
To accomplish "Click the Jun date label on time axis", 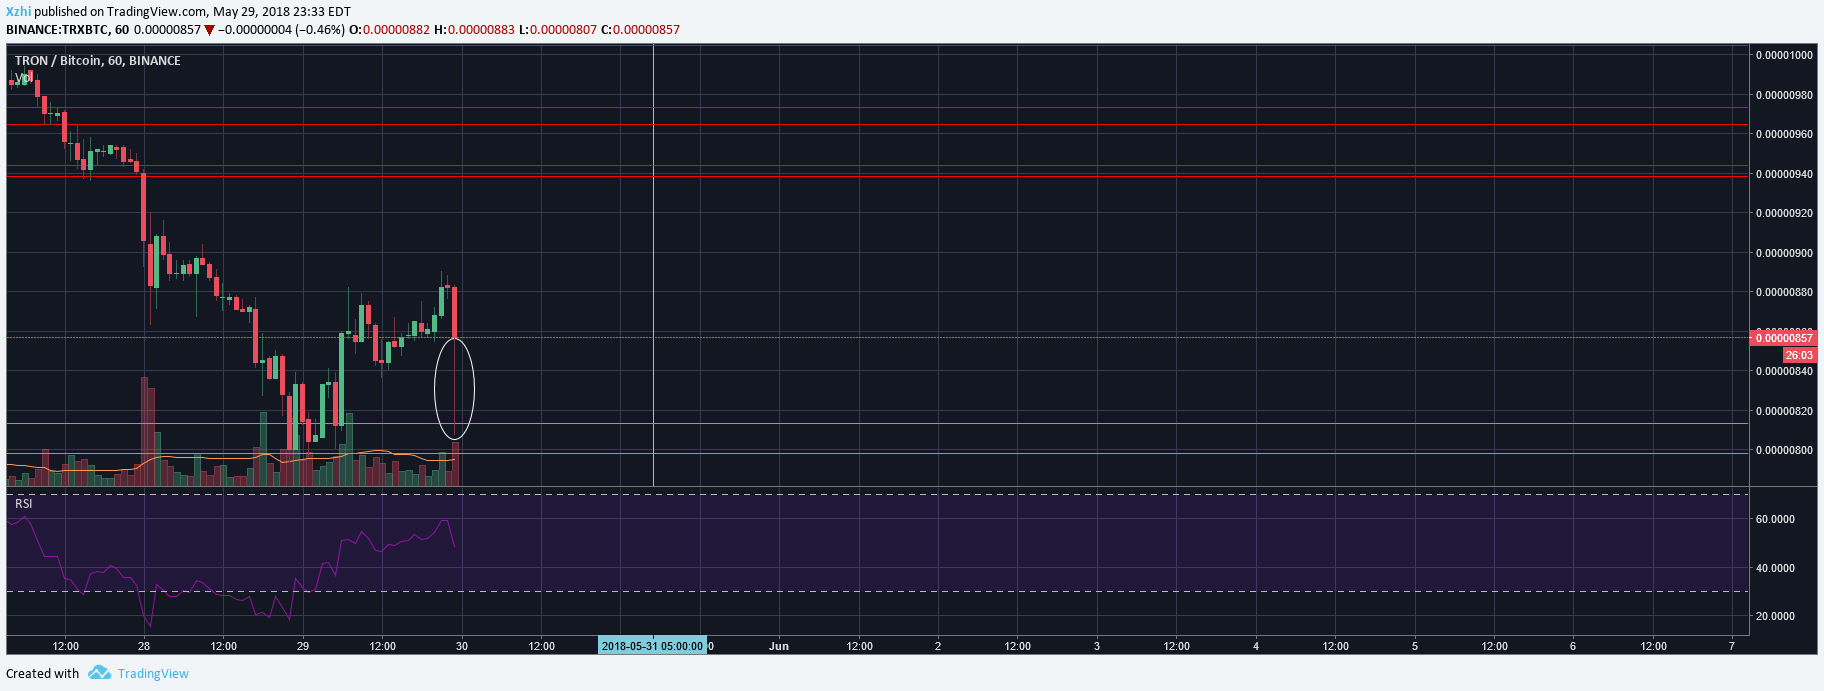I will pos(779,646).
